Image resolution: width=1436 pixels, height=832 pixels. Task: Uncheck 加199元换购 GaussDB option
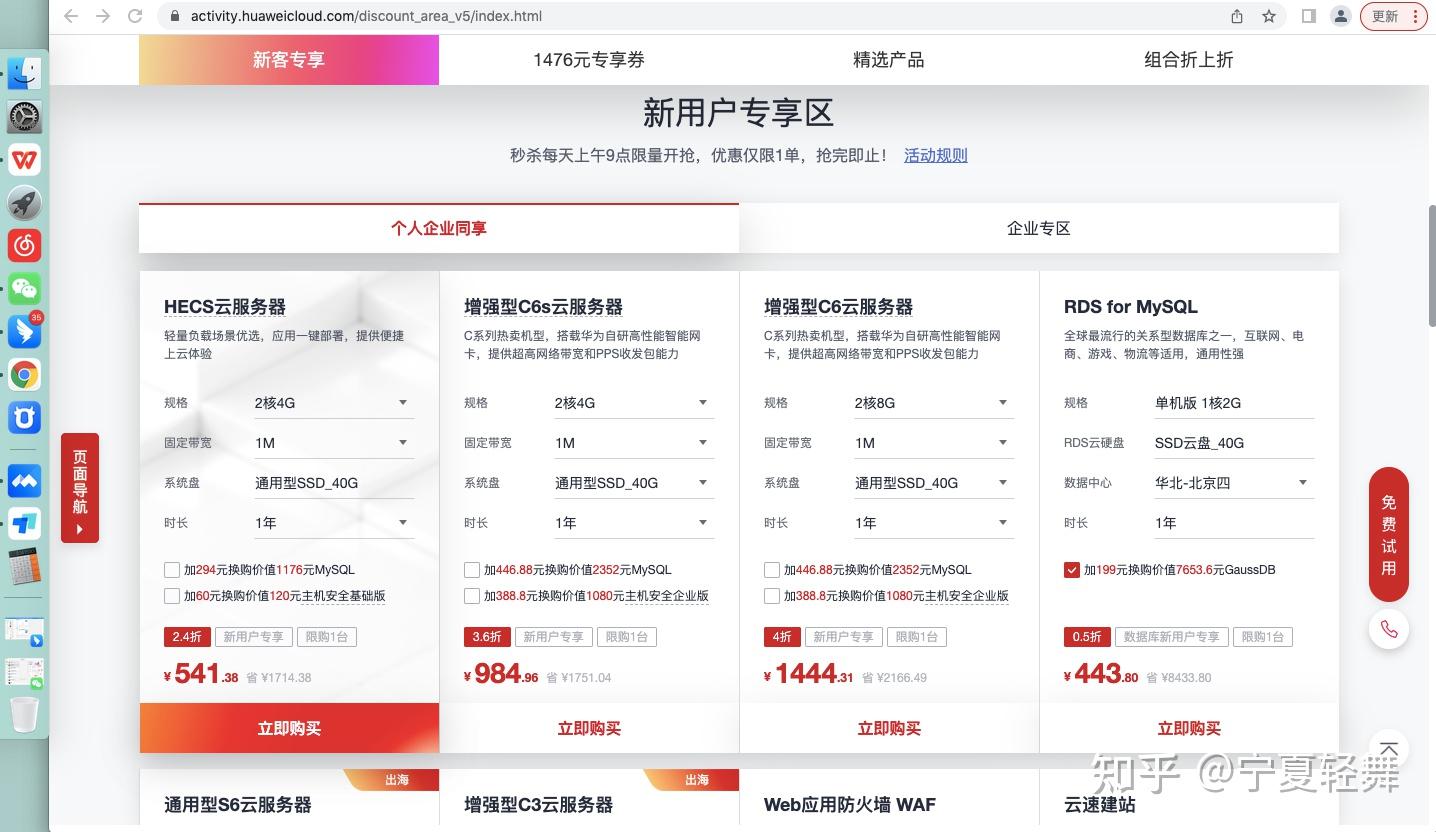[x=1072, y=570]
